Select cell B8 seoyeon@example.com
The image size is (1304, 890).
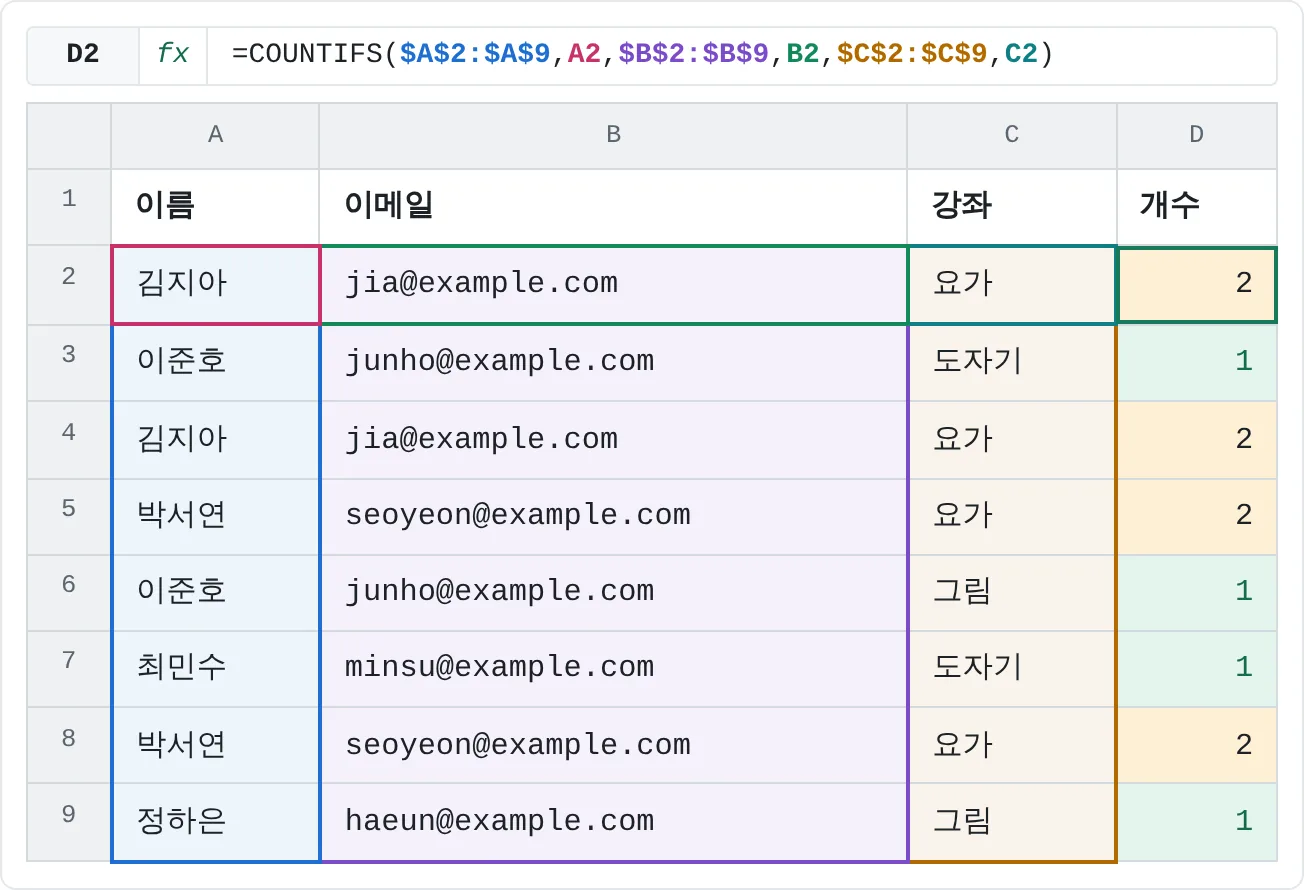(x=613, y=745)
